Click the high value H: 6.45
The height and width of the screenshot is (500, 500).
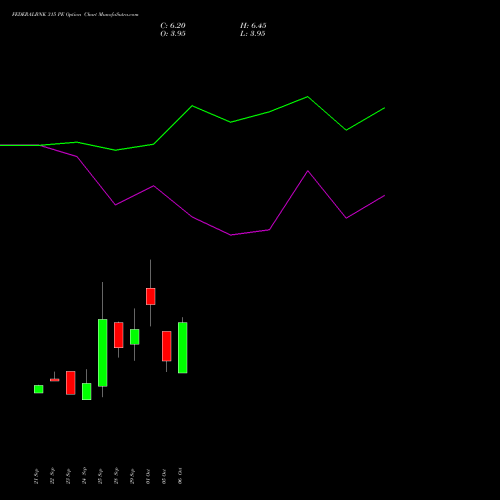[253, 25]
